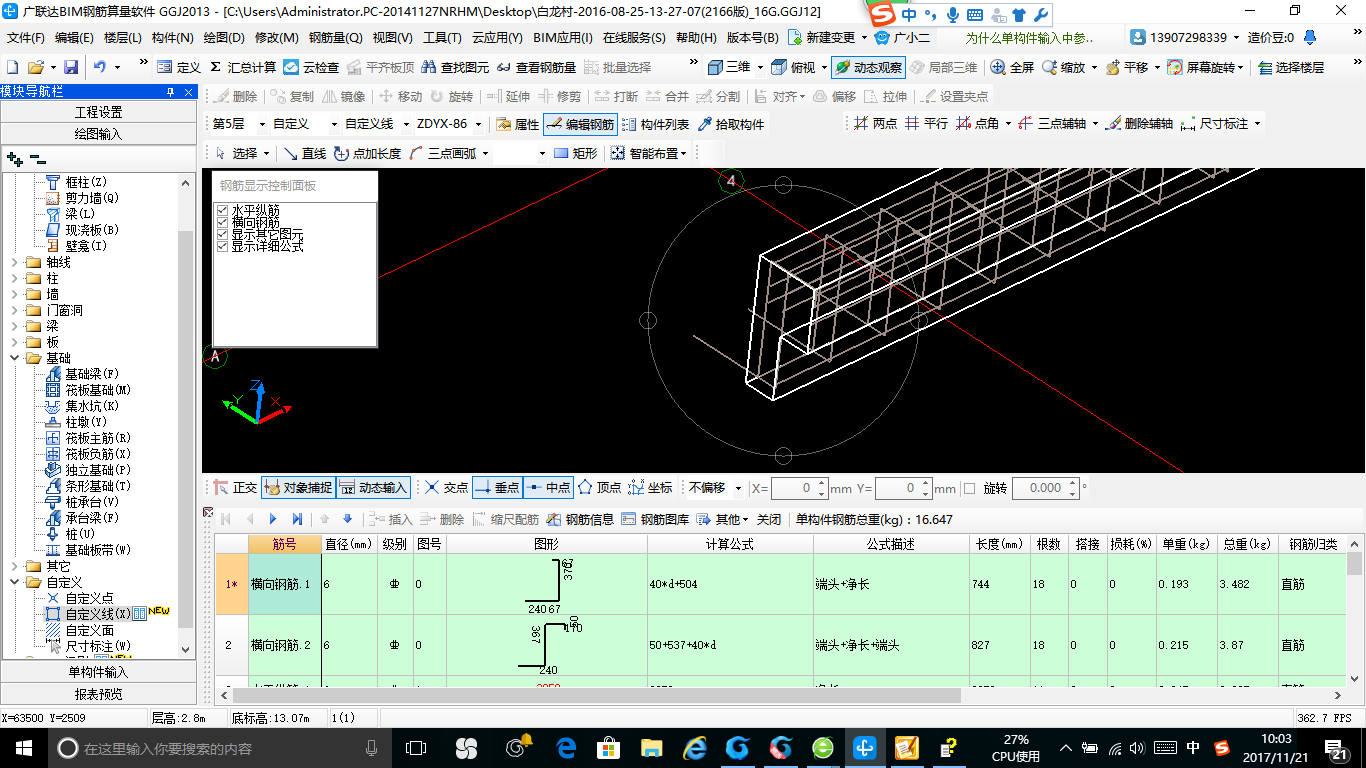Expand the 轴线 tree folder
1366x768 pixels.
pos(13,262)
